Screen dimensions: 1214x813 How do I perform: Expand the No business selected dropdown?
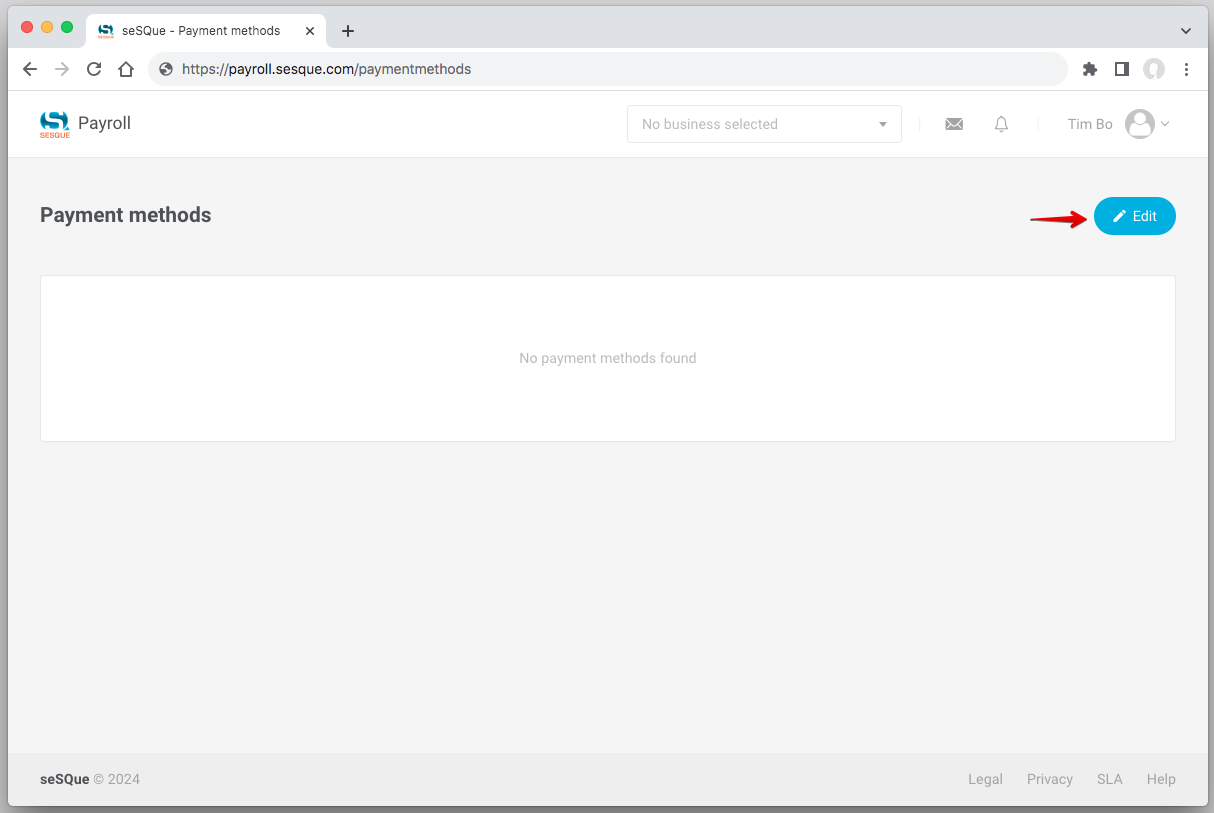point(764,124)
